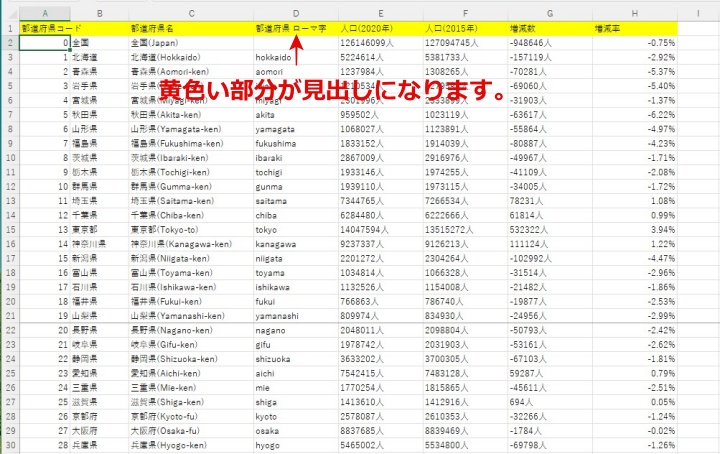This screenshot has height=454, width=720.
Task: Select cell yamagata in romaji column
Action: coord(296,129)
